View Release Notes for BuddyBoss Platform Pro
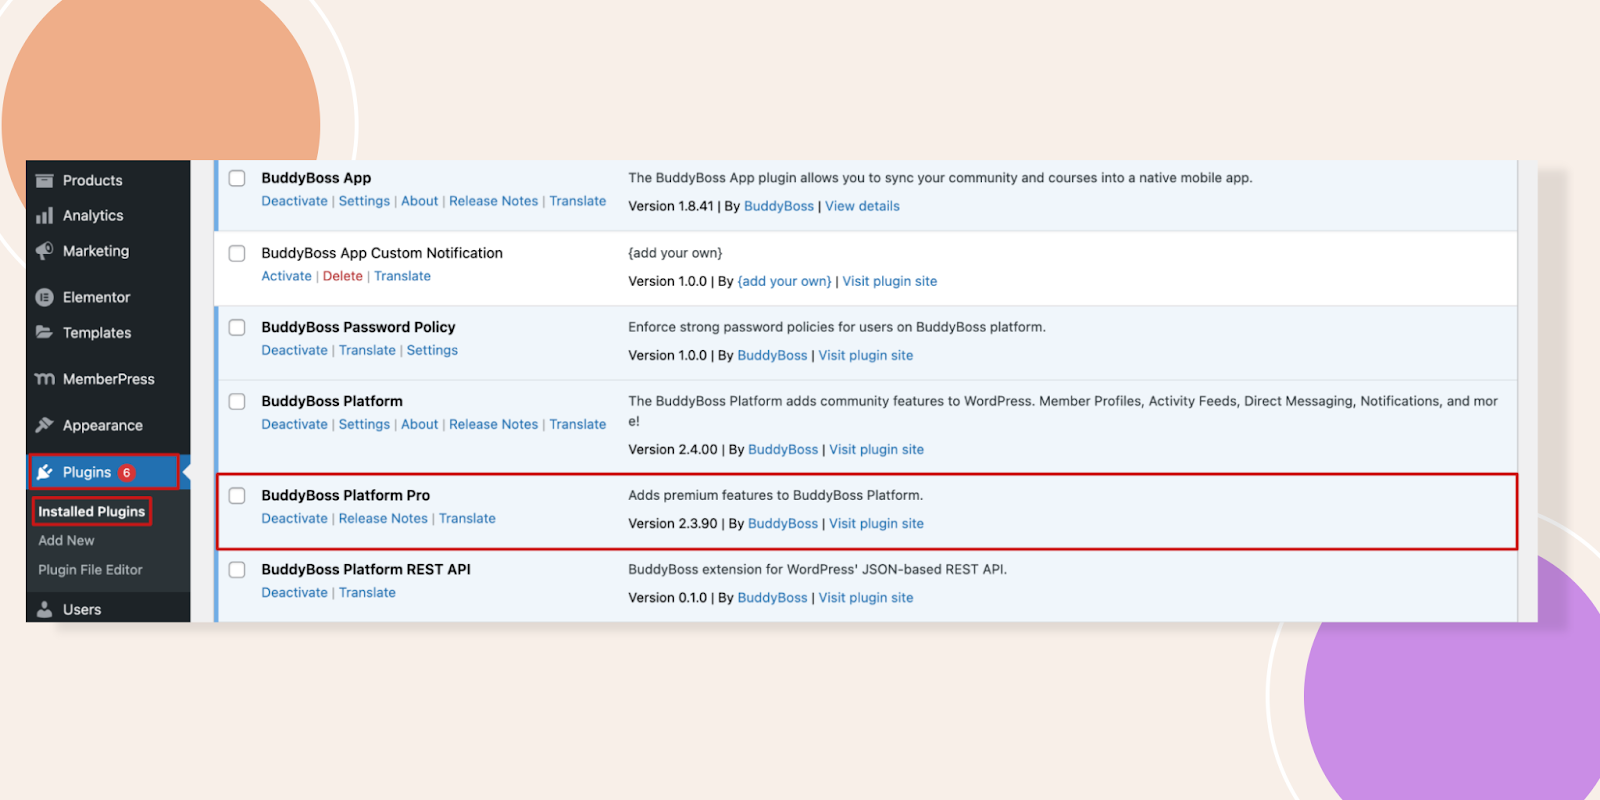1600x800 pixels. (x=383, y=518)
